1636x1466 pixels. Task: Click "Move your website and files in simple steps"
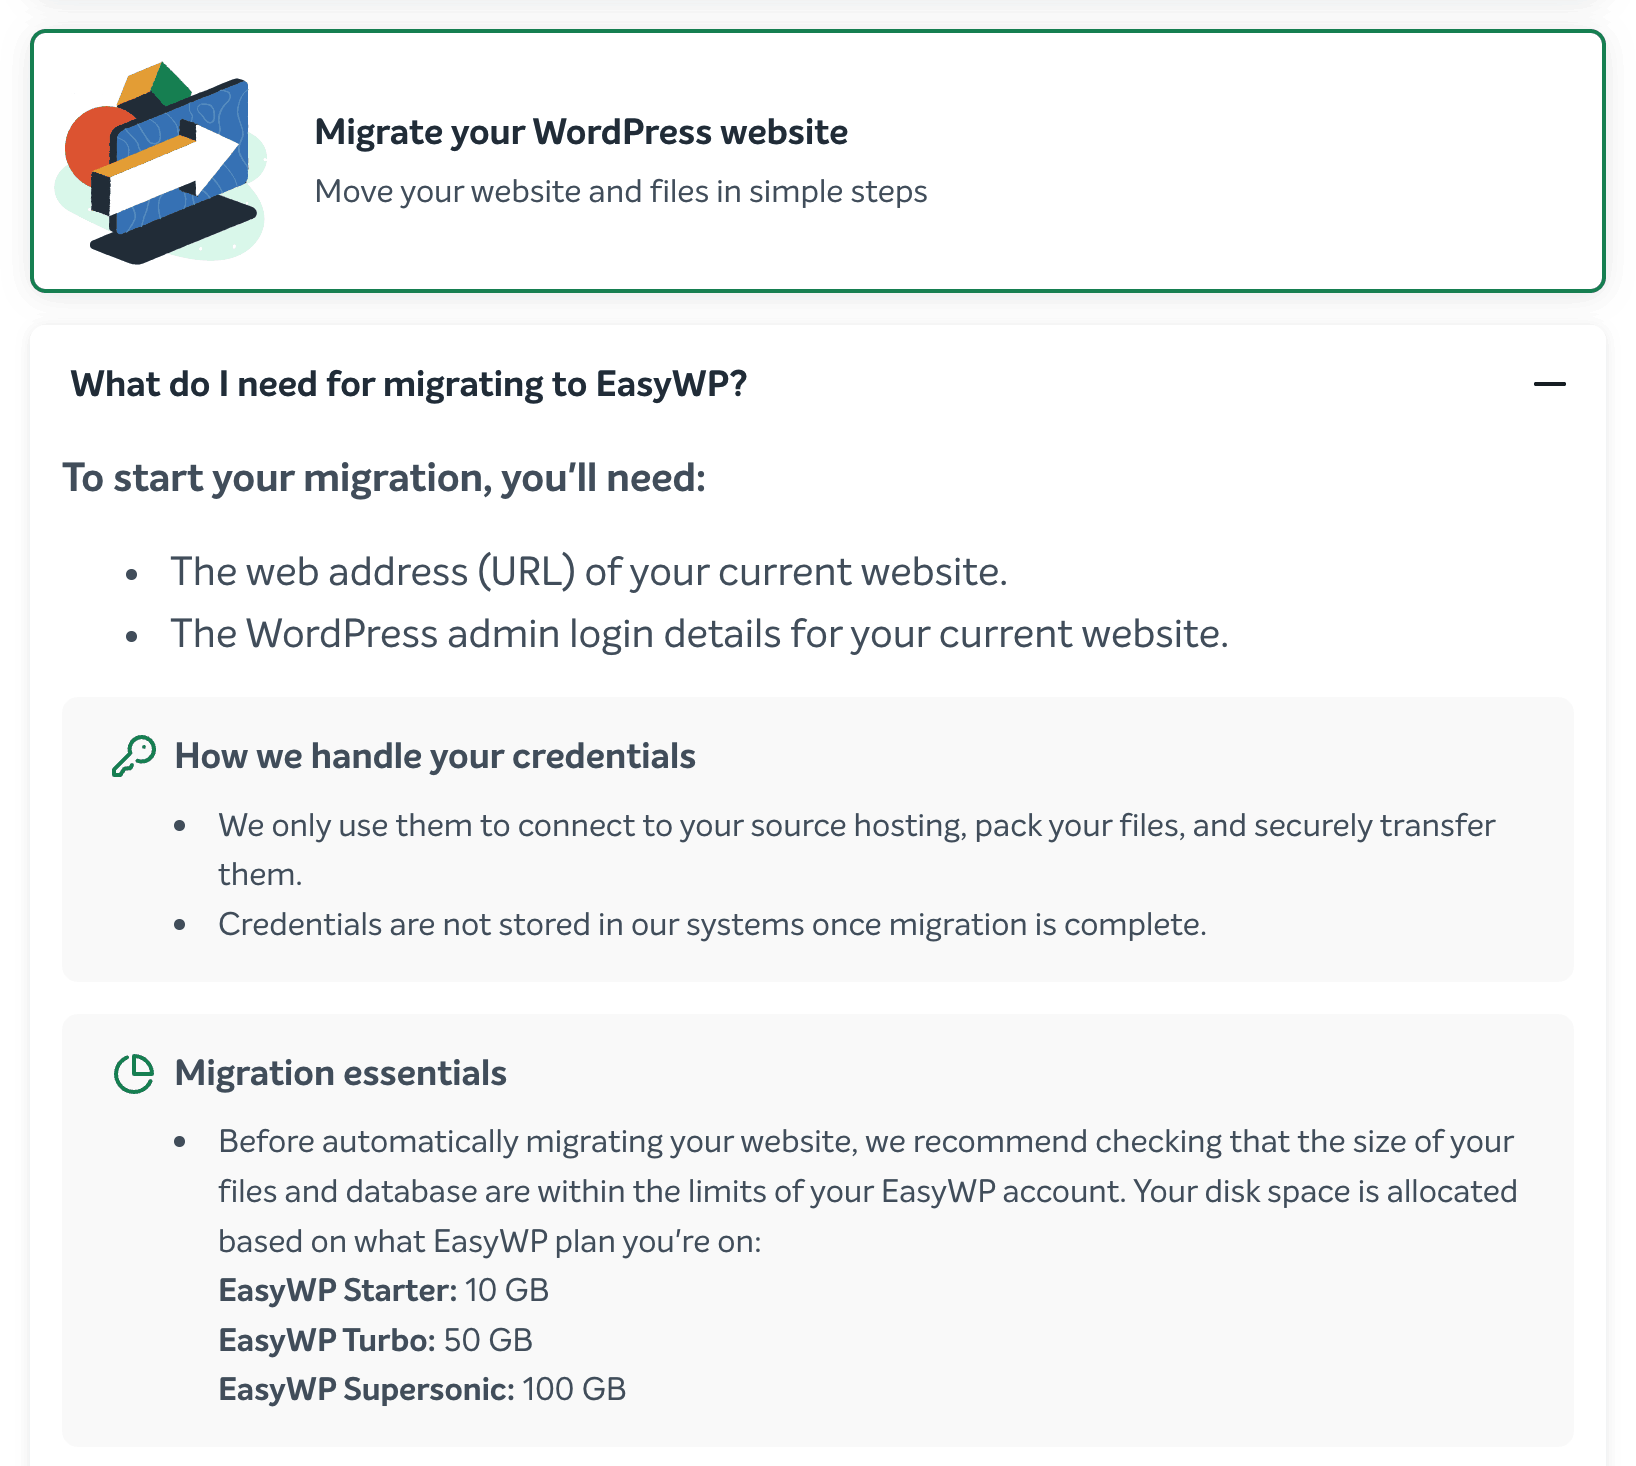point(621,191)
